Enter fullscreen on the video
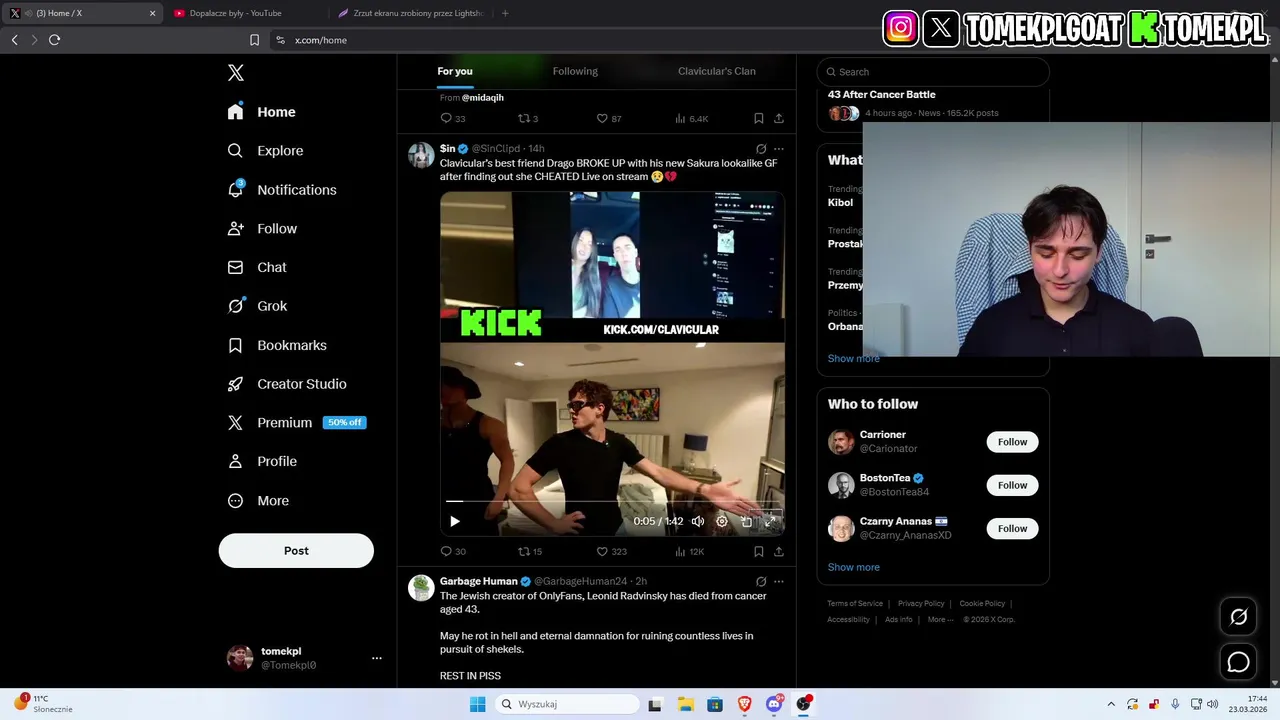Screen dimensions: 1280x720 770,521
